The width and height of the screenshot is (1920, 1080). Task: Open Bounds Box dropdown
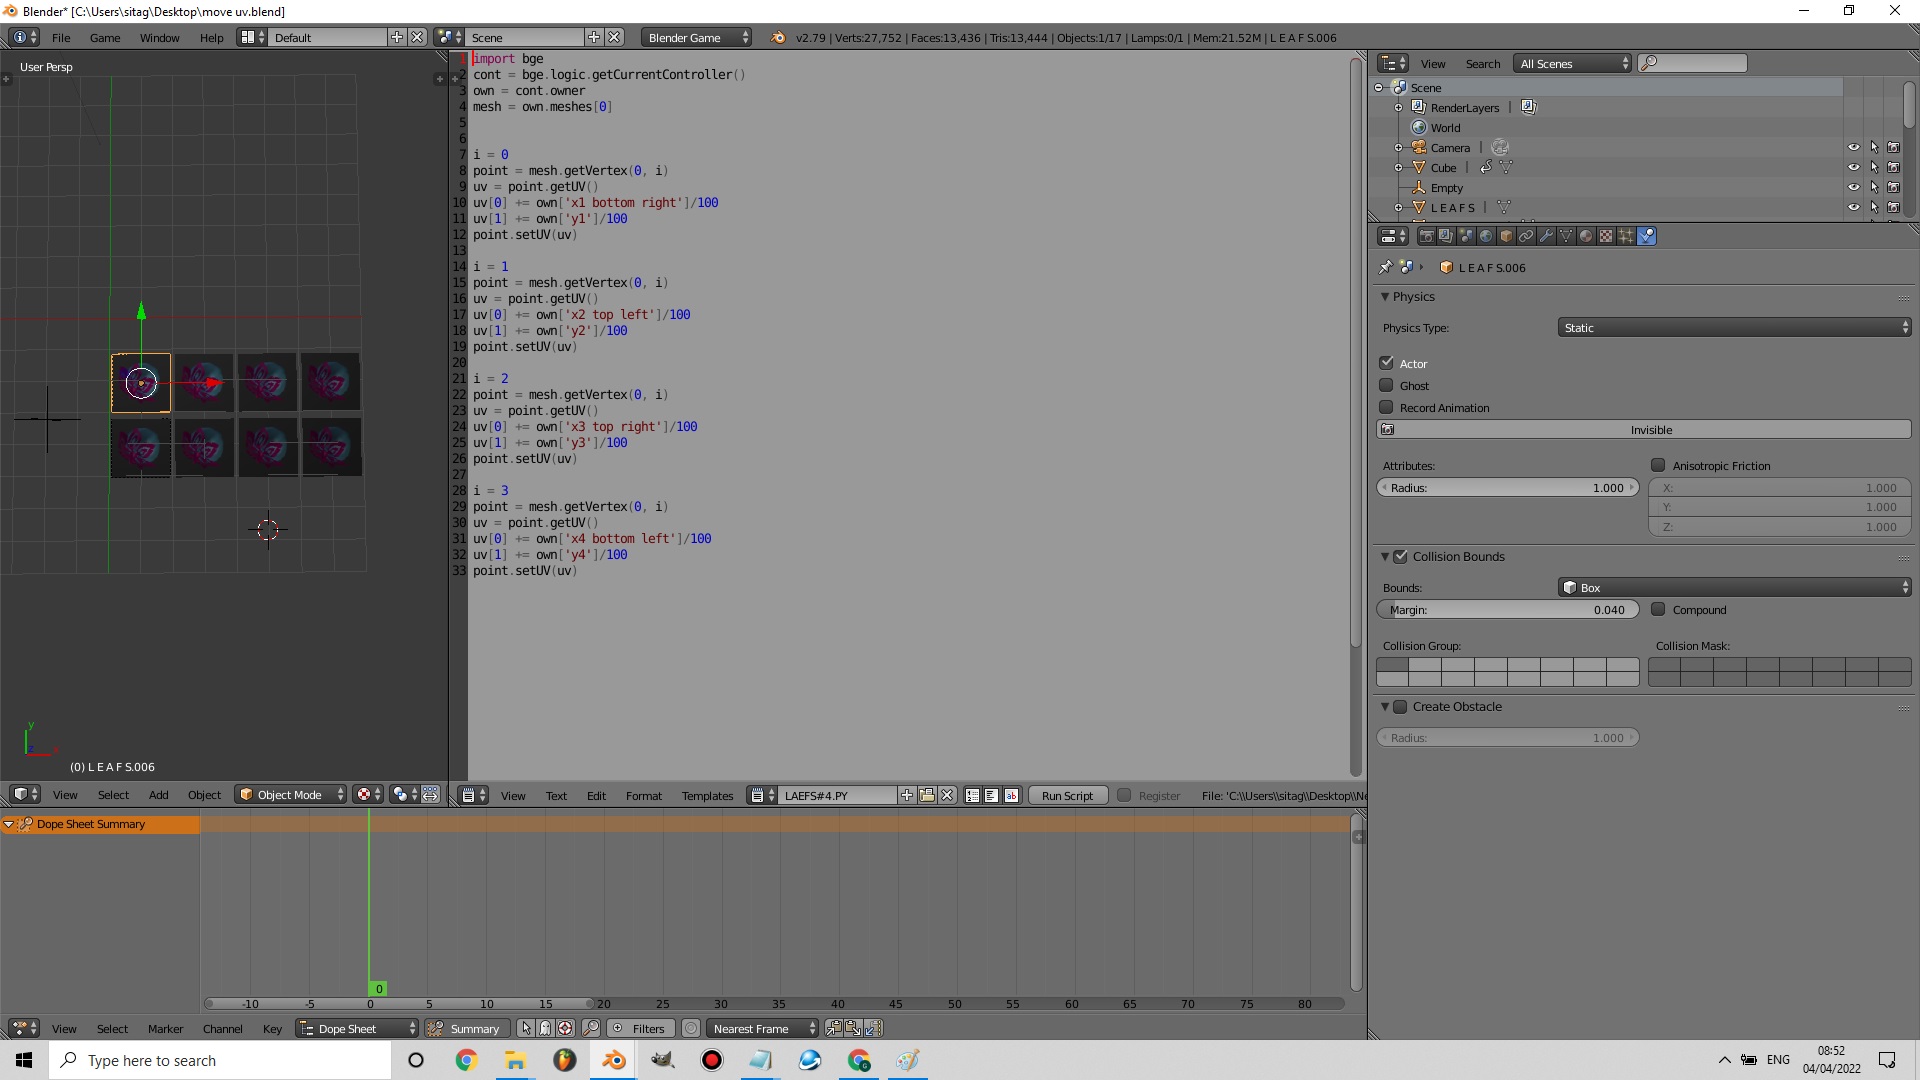pyautogui.click(x=1734, y=587)
